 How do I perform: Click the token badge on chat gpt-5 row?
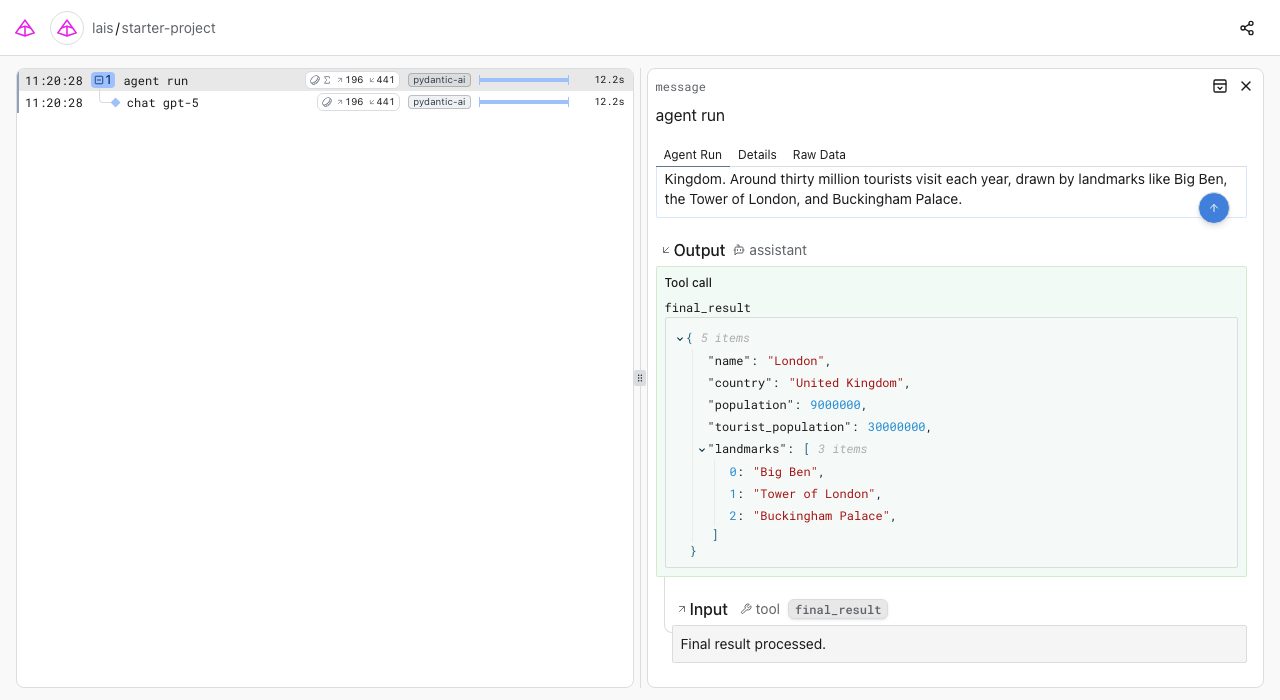(358, 102)
